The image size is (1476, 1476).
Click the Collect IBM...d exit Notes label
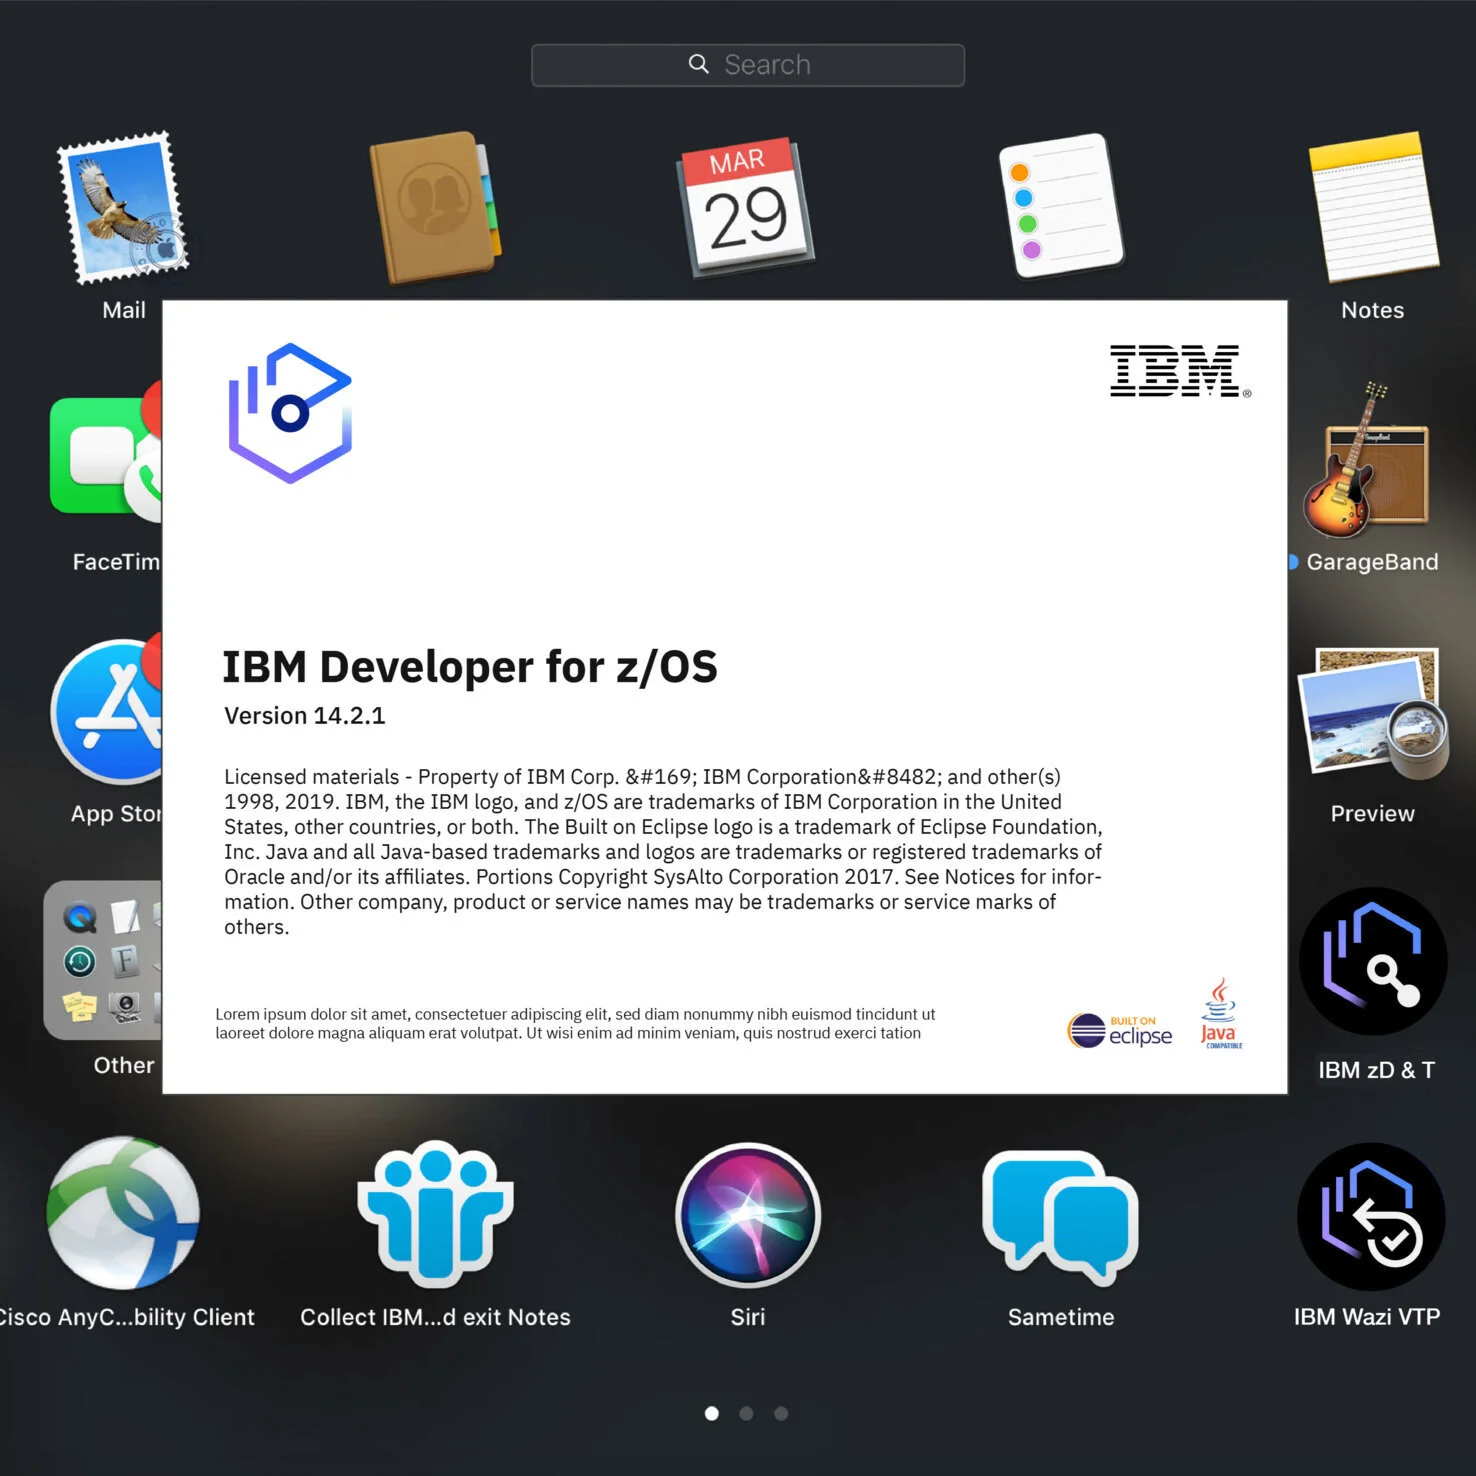click(436, 1317)
